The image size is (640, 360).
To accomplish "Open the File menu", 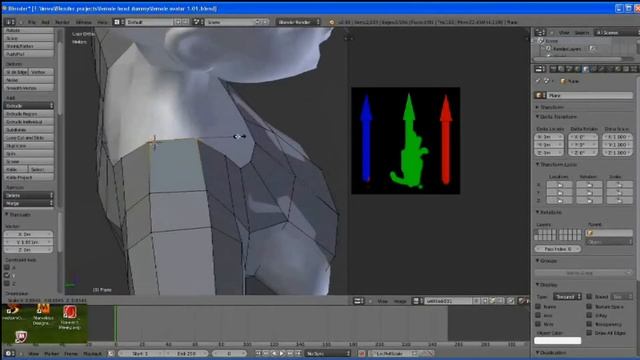I will (32, 22).
